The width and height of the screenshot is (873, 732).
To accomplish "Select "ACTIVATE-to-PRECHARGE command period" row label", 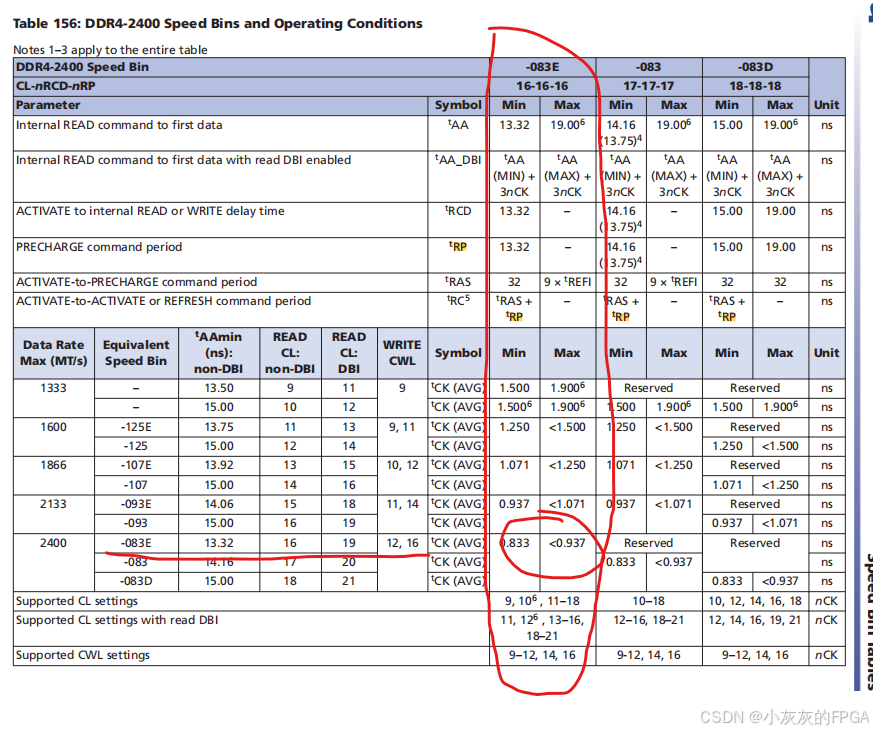I will pos(136,282).
